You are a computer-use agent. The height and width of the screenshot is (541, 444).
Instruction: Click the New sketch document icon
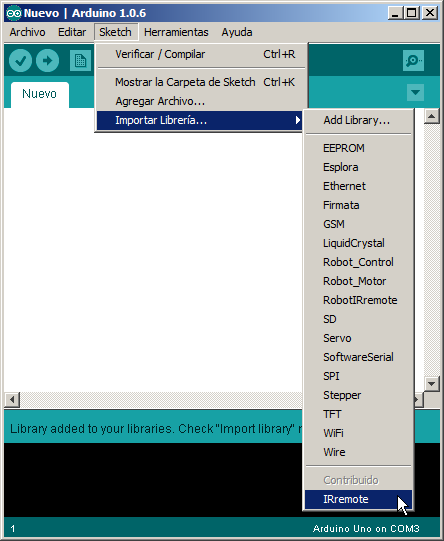pos(80,61)
